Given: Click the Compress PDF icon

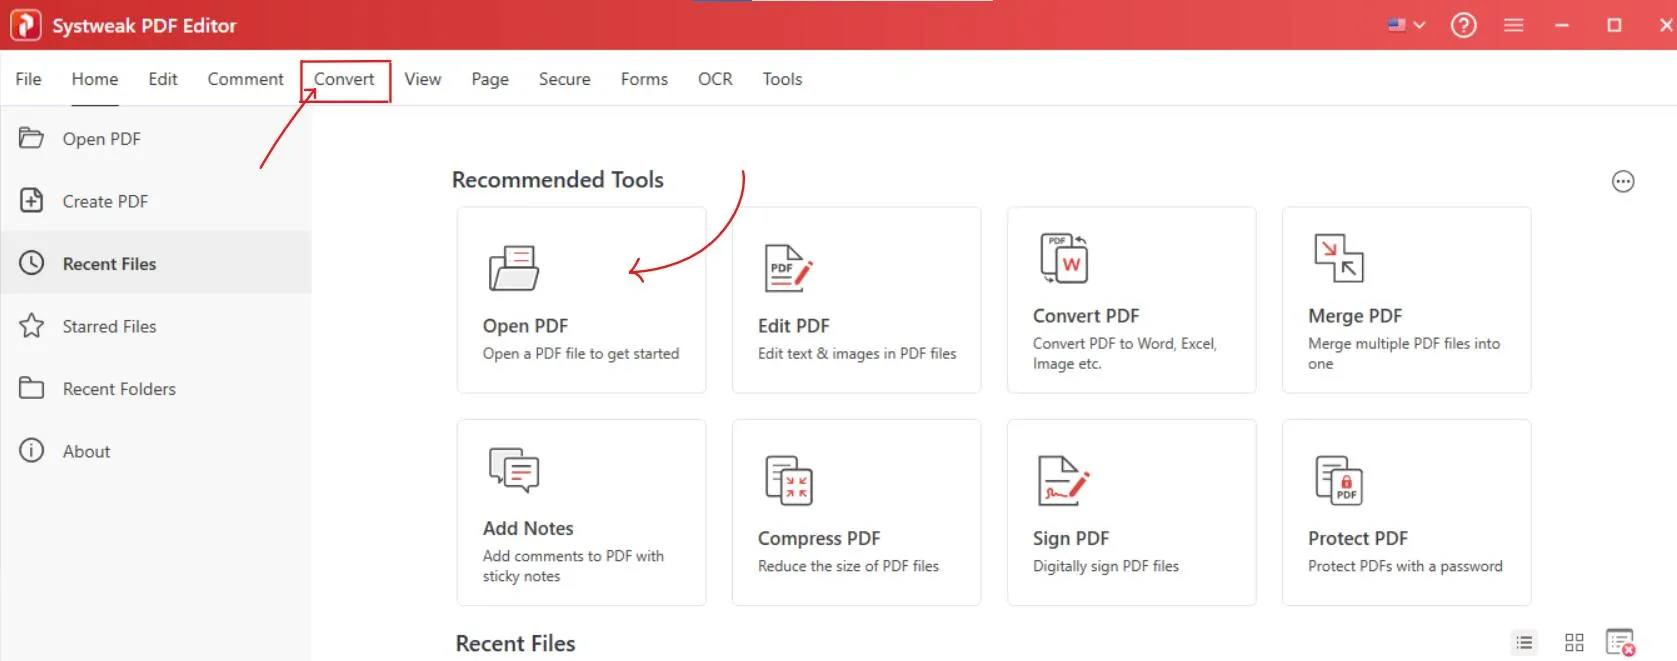Looking at the screenshot, I should tap(788, 480).
